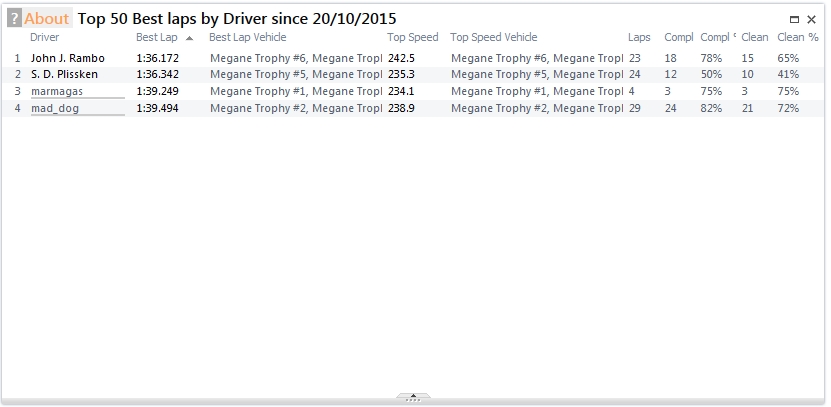Click clean percentage 65%
This screenshot has width=831, height=407.
coord(788,58)
